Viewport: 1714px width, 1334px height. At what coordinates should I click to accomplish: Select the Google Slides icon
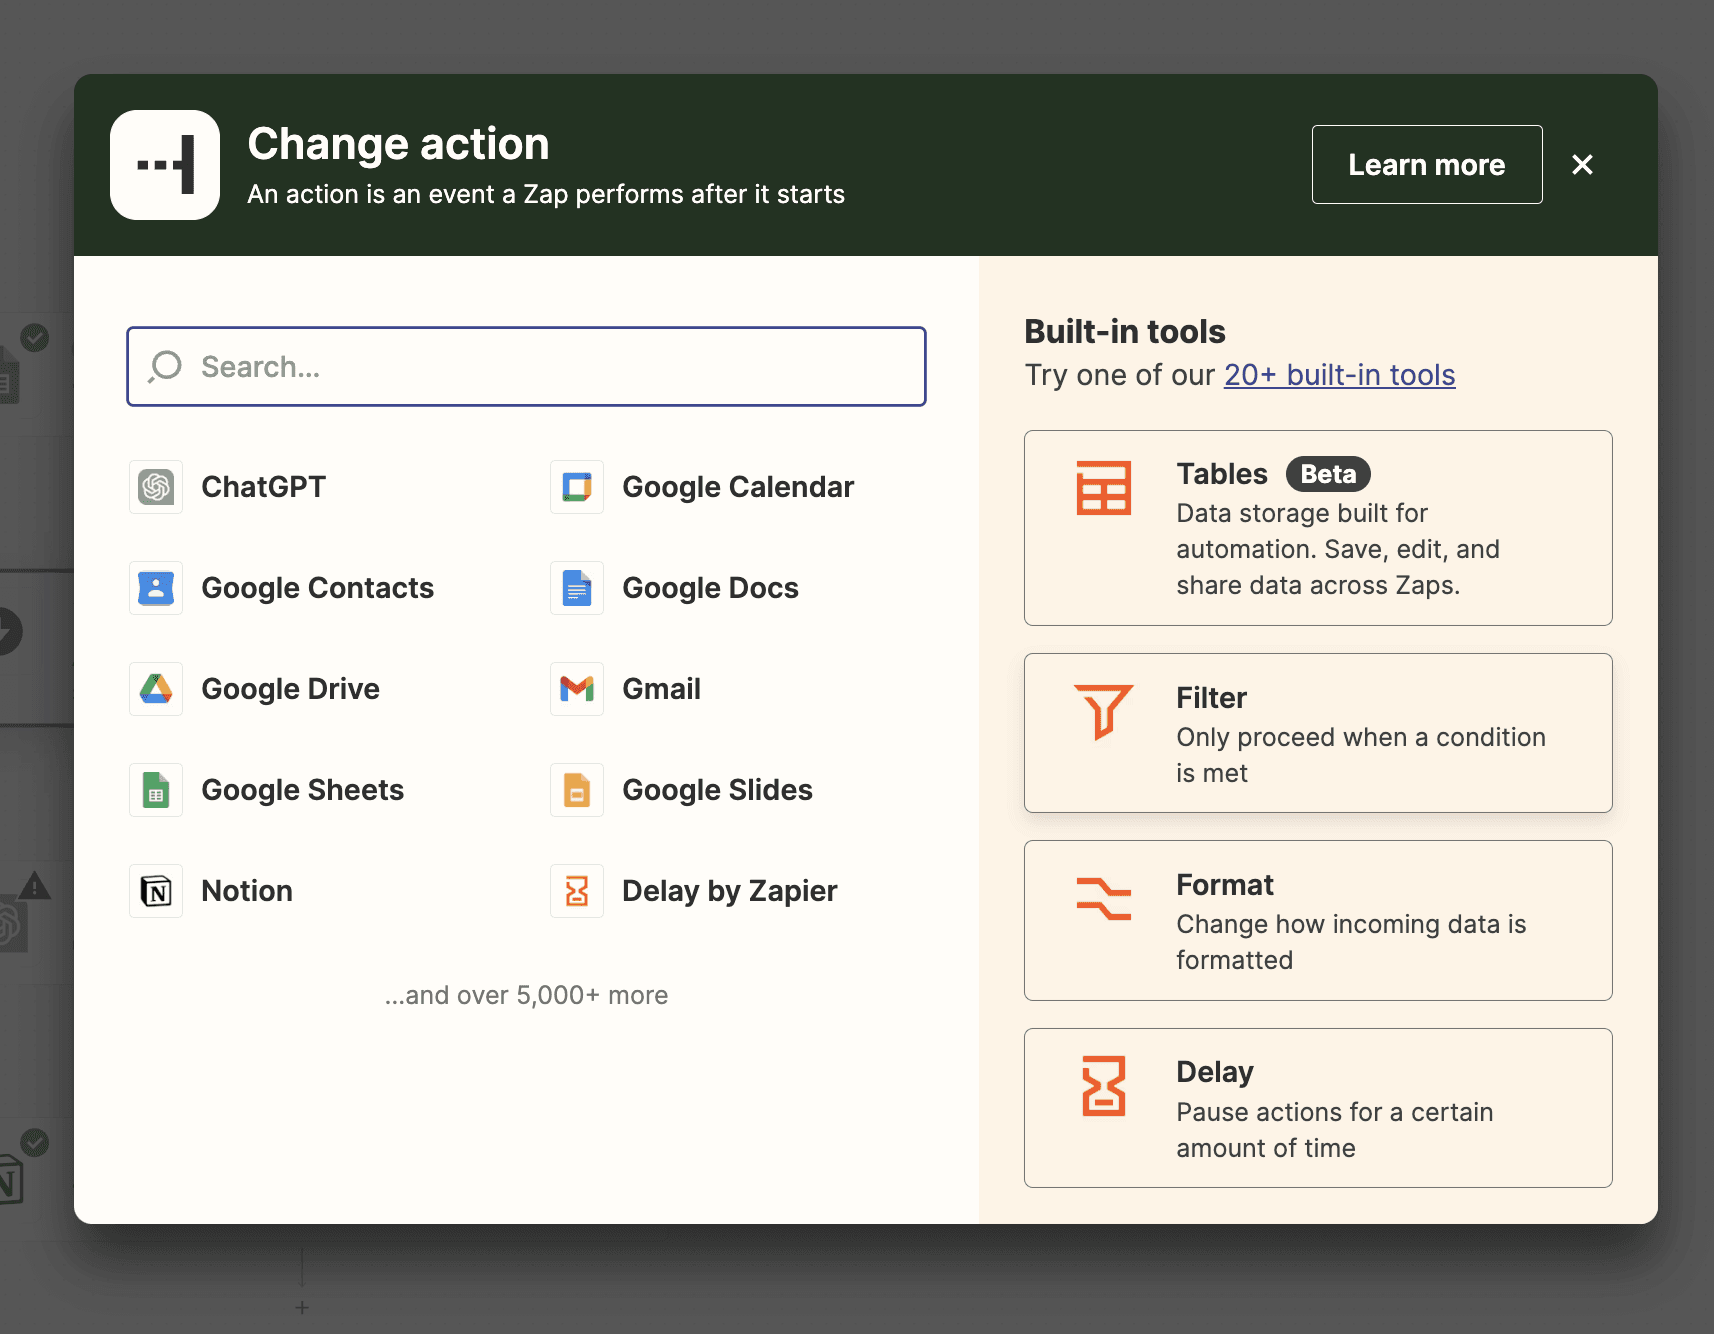(577, 790)
